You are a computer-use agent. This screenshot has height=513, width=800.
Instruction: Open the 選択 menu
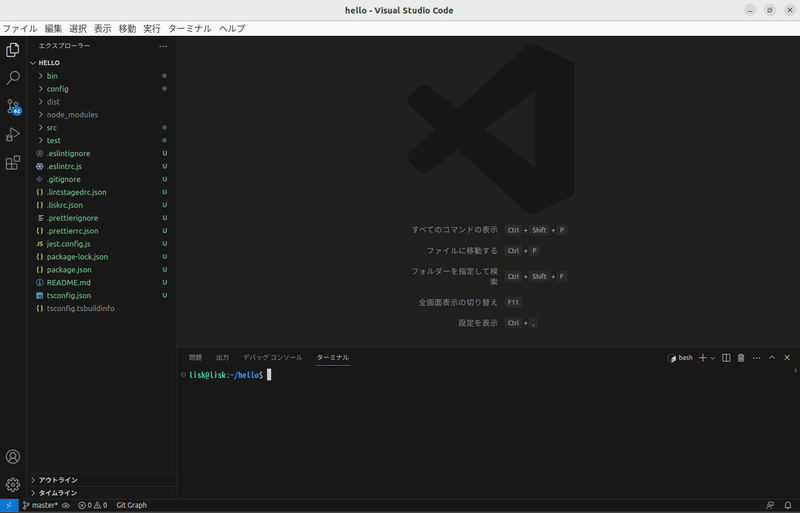pyautogui.click(x=78, y=29)
